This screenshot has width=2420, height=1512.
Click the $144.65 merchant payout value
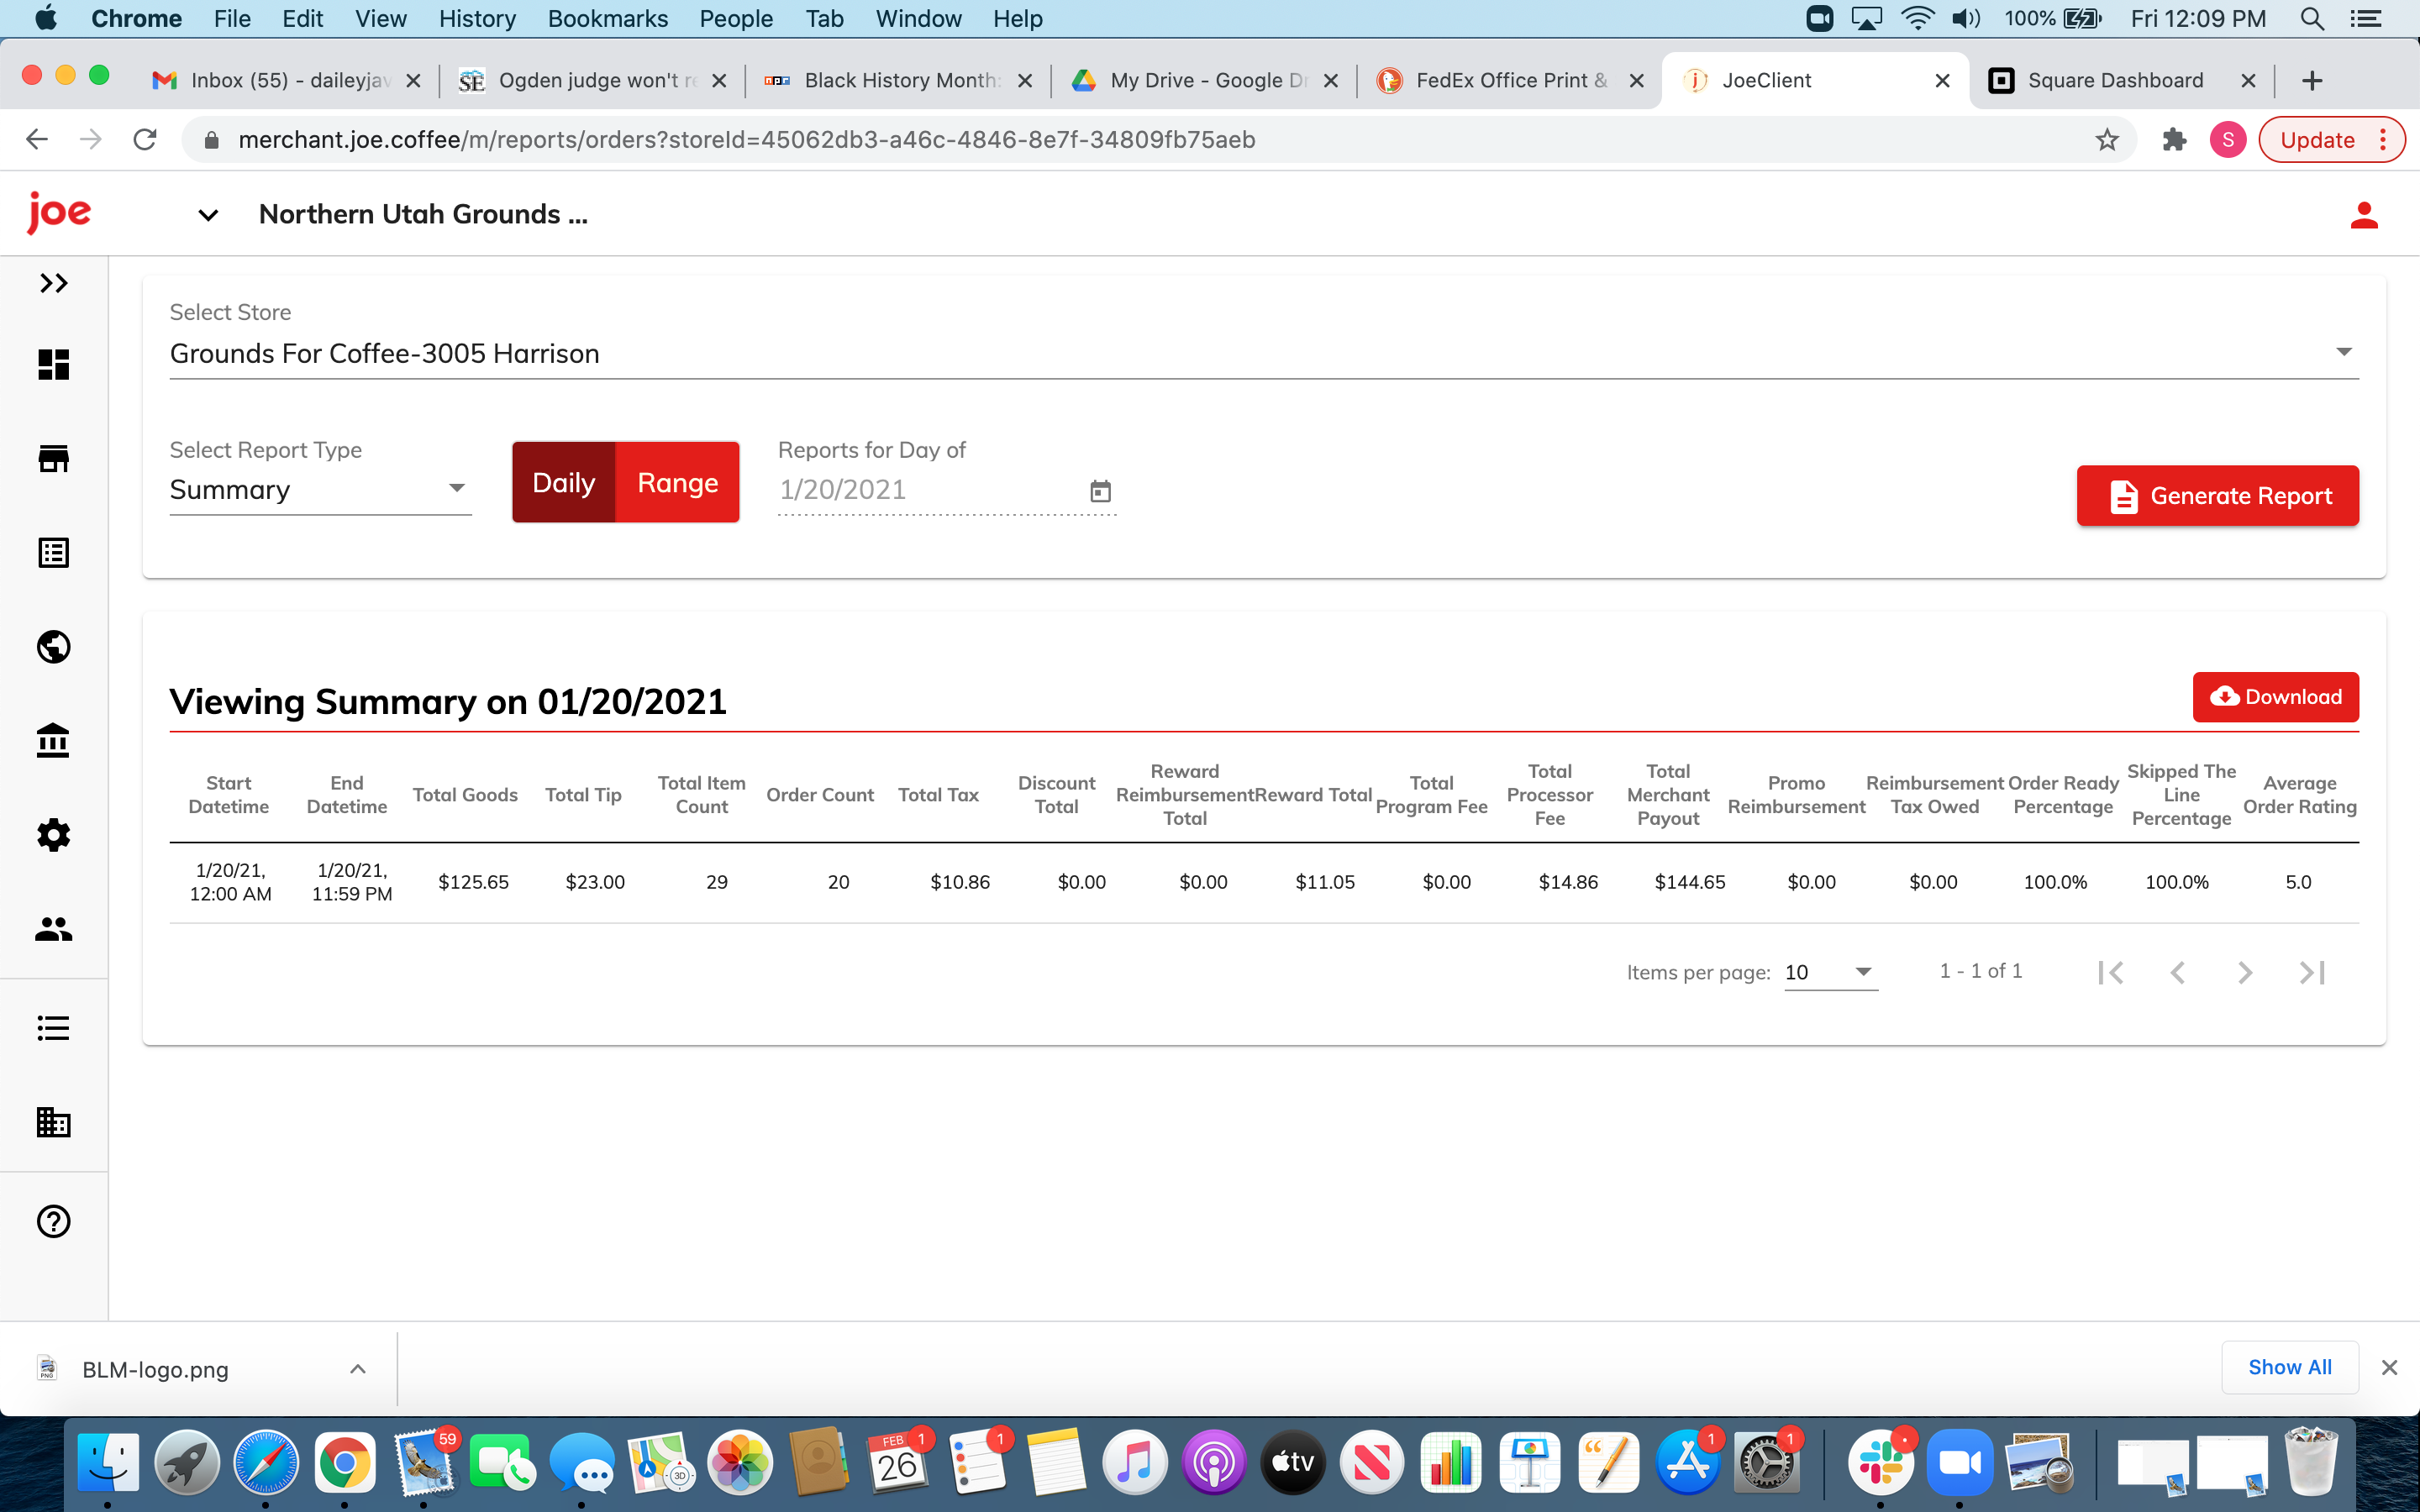1690,882
